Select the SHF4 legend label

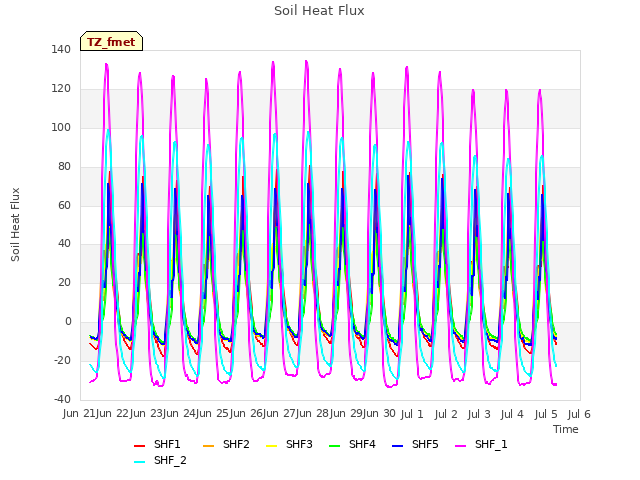tap(362, 444)
